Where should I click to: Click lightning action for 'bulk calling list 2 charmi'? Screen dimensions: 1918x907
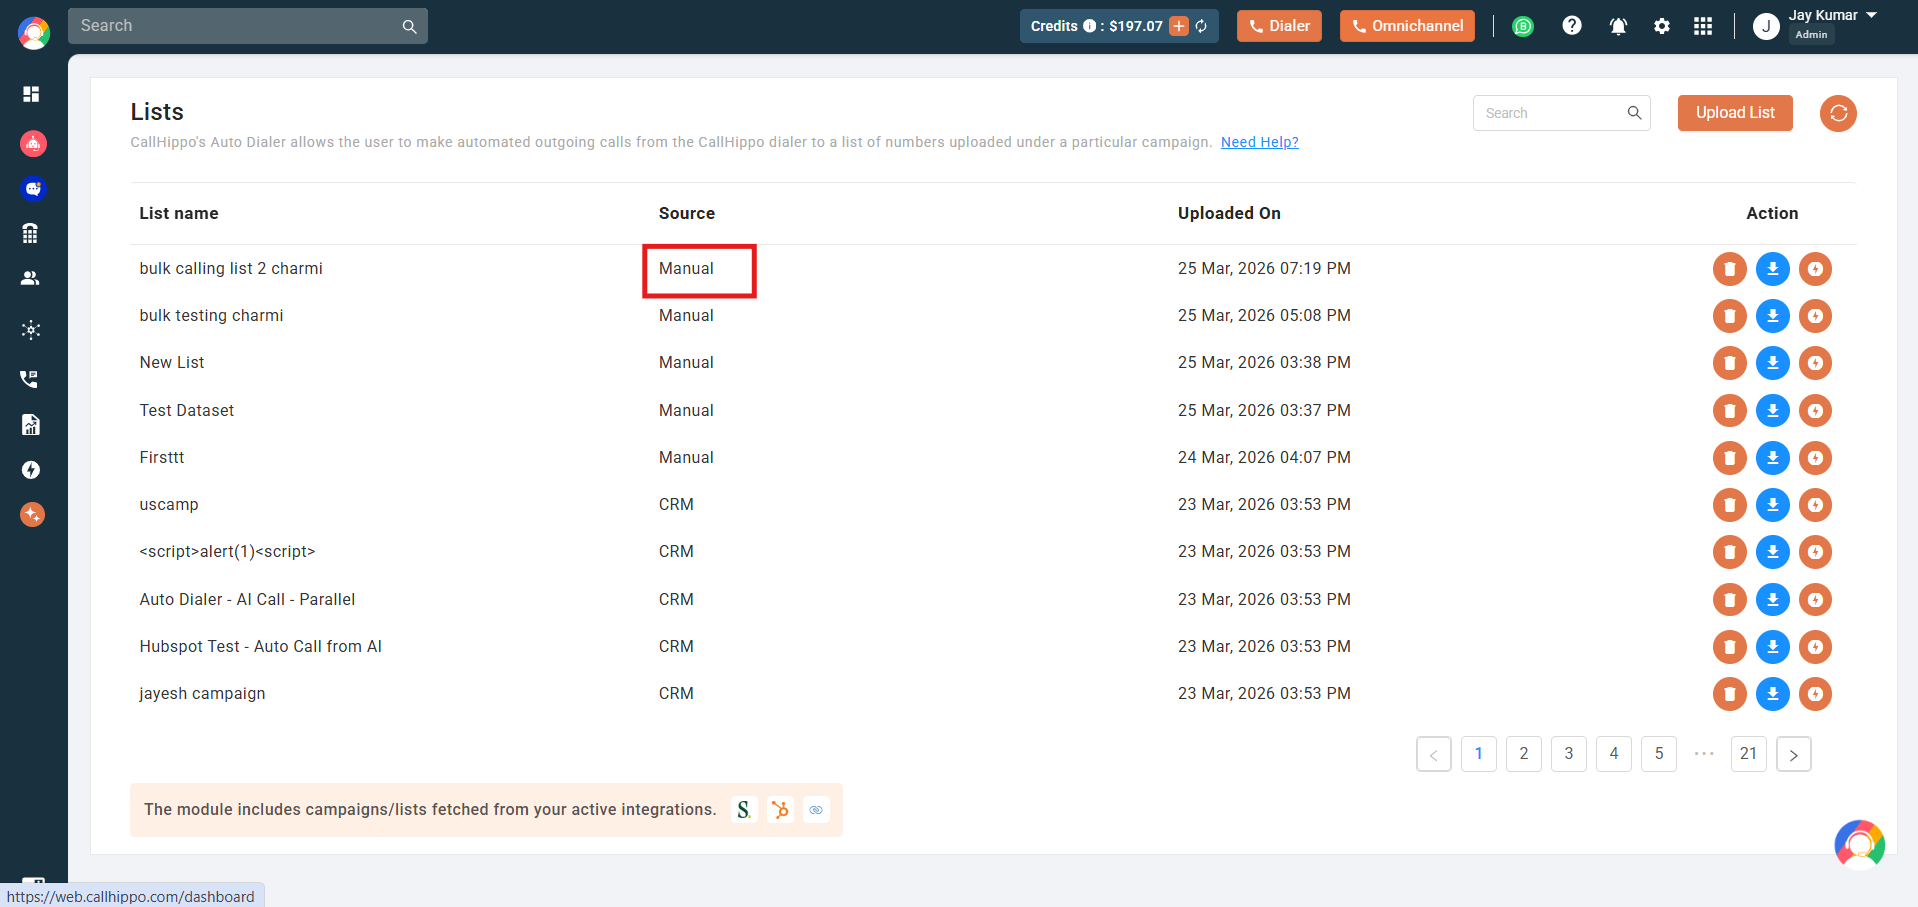[1816, 269]
